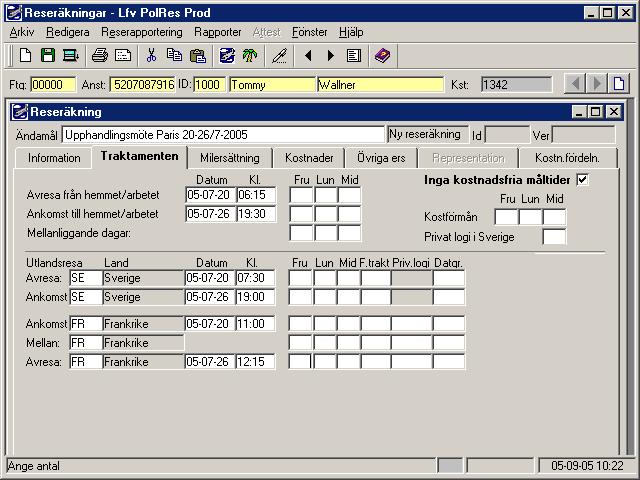Click Datgr. box in Ankomst Frankrike row

pyautogui.click(x=449, y=324)
